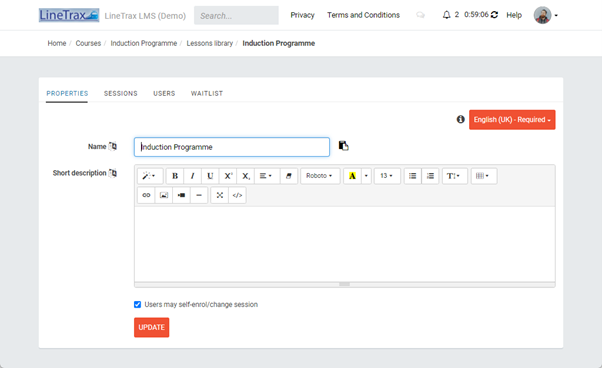Click the translate icon next to Name label
The image size is (602, 368).
pos(113,146)
